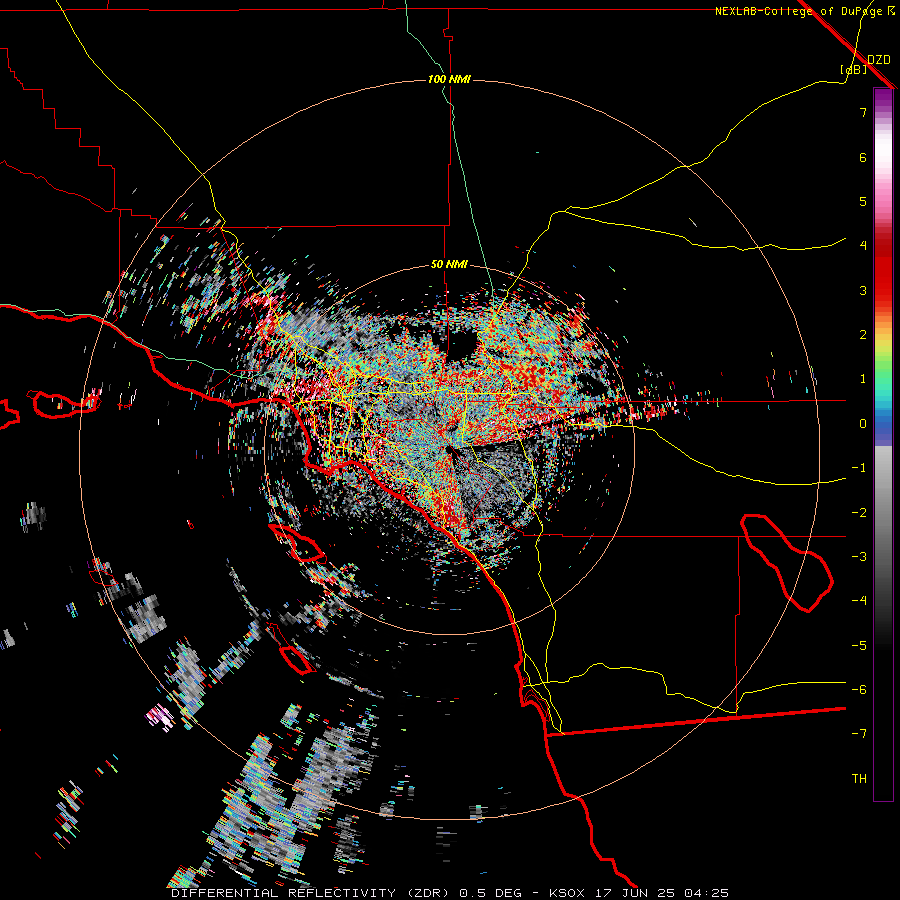Image resolution: width=900 pixels, height=900 pixels.
Task: Click the -5 value on the color scale
Action: (x=859, y=646)
